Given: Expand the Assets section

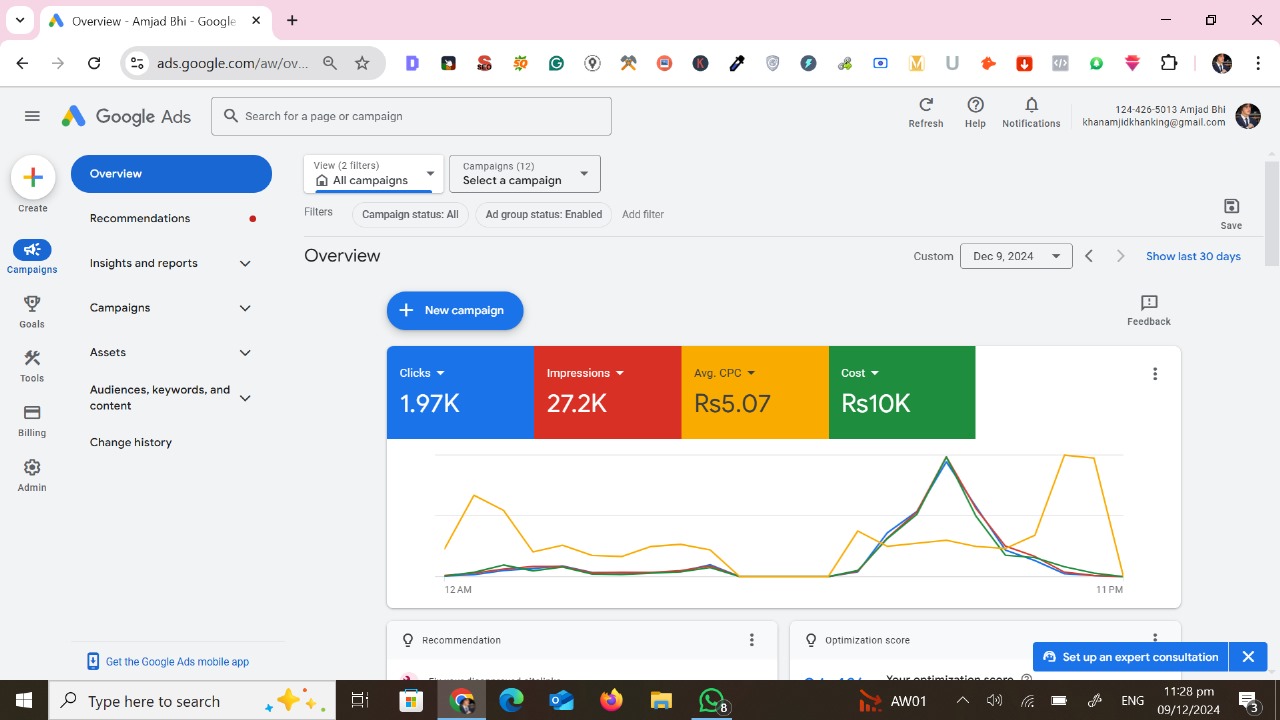Looking at the screenshot, I should [170, 352].
